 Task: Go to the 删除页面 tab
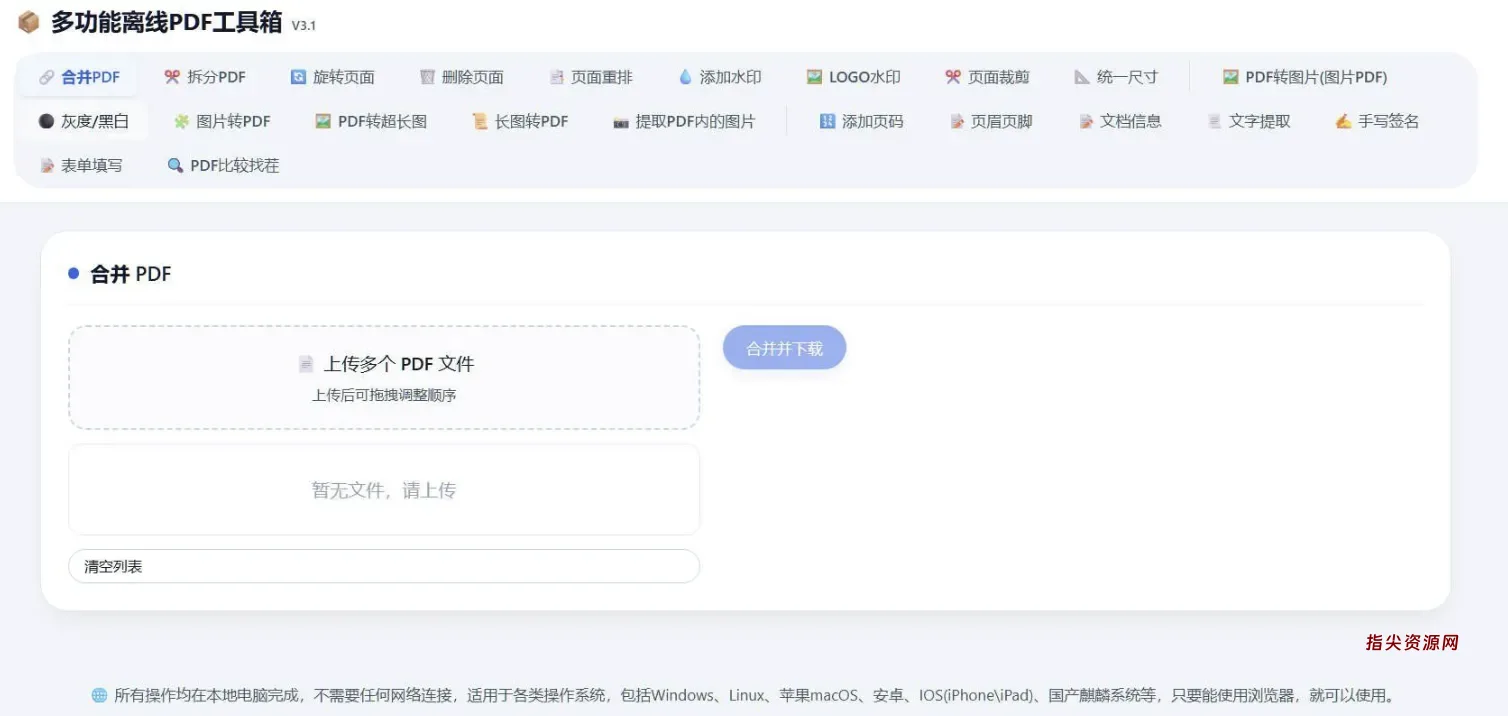tap(462, 77)
